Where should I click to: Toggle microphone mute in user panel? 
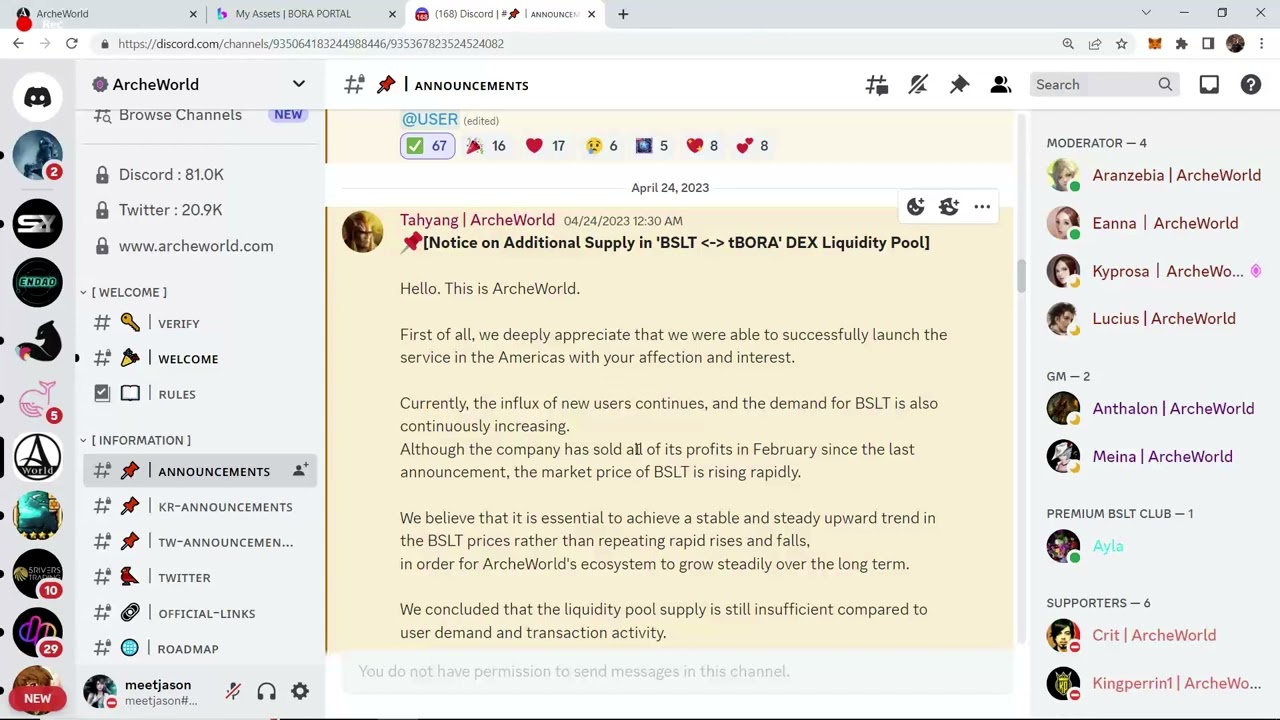coord(233,691)
